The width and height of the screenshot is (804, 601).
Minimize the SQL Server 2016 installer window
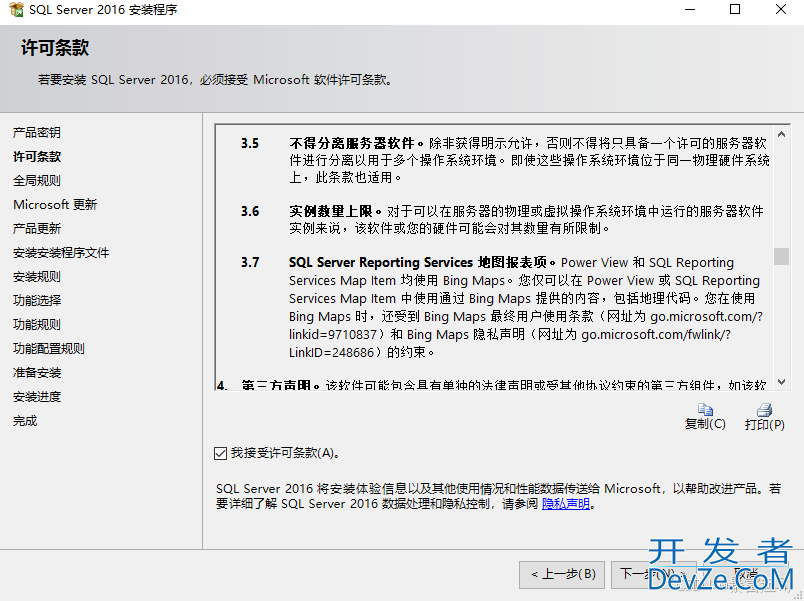(690, 9)
